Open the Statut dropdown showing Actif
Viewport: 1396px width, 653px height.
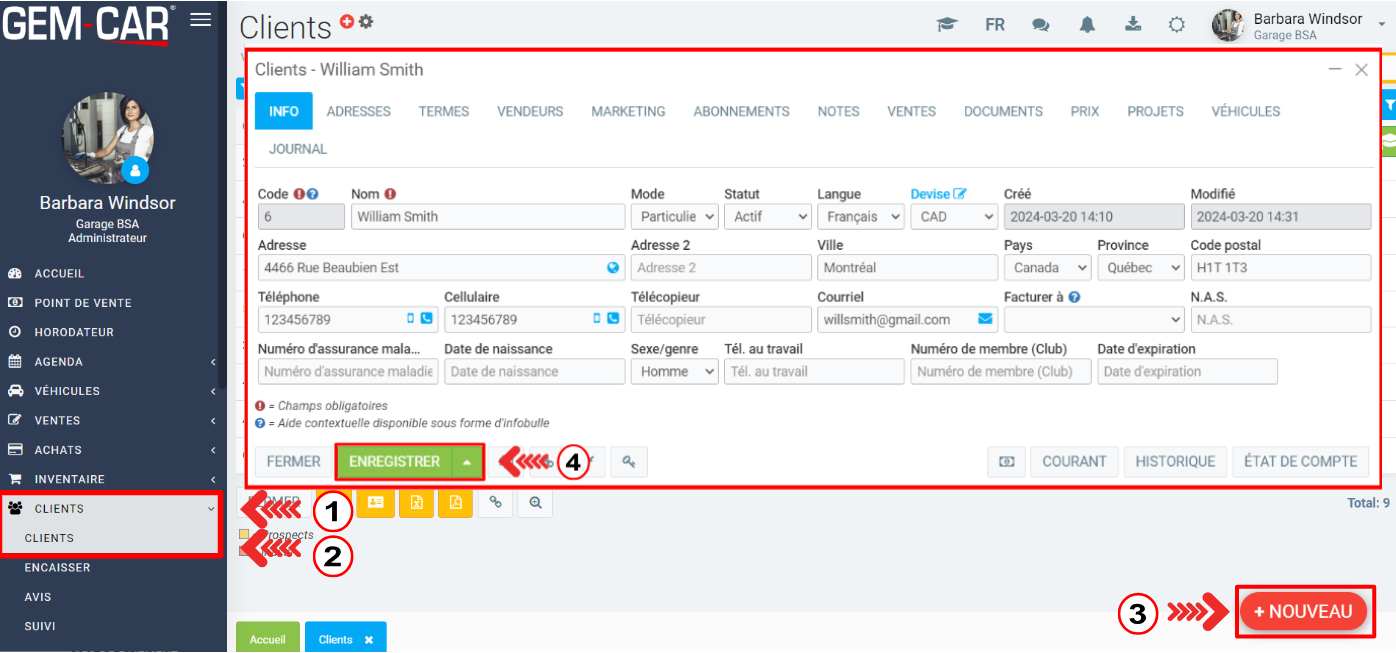pos(767,216)
